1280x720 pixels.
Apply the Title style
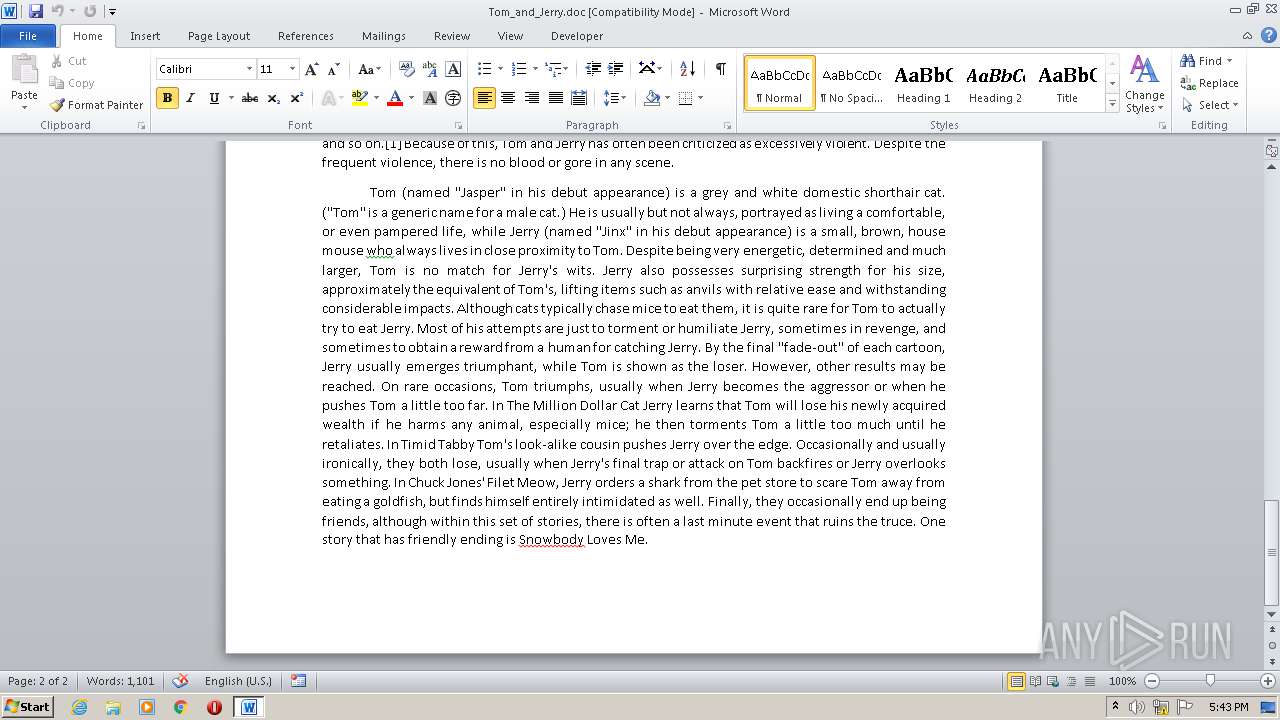tap(1067, 83)
